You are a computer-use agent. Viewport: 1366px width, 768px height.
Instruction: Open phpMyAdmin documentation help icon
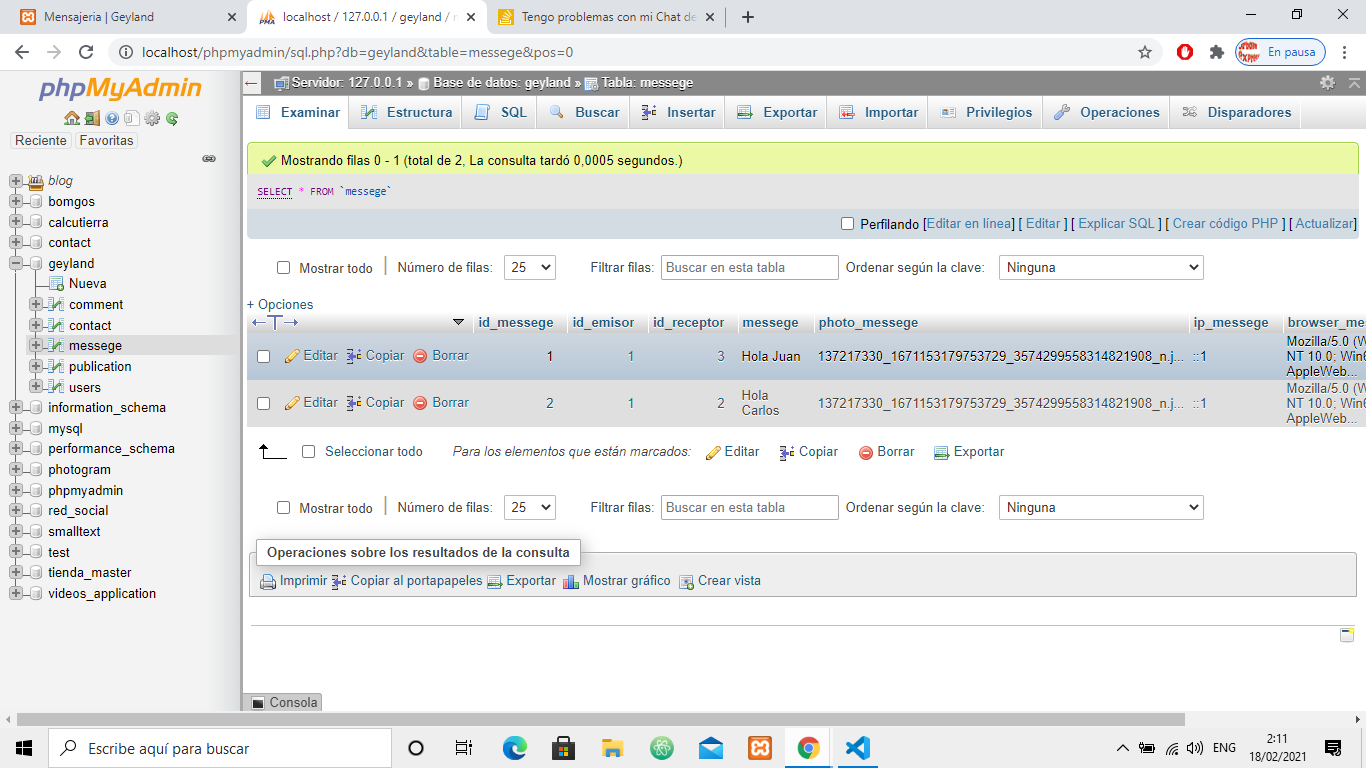pos(112,118)
